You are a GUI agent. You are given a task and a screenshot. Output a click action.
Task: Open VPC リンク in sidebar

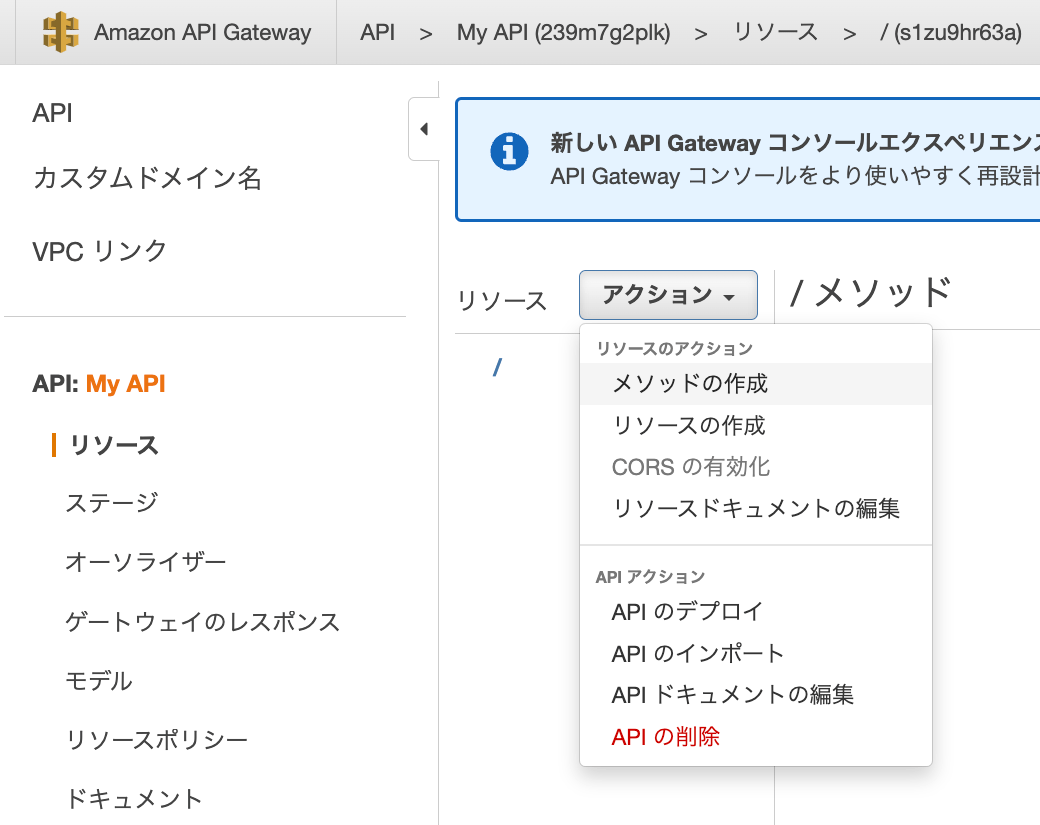pos(99,251)
